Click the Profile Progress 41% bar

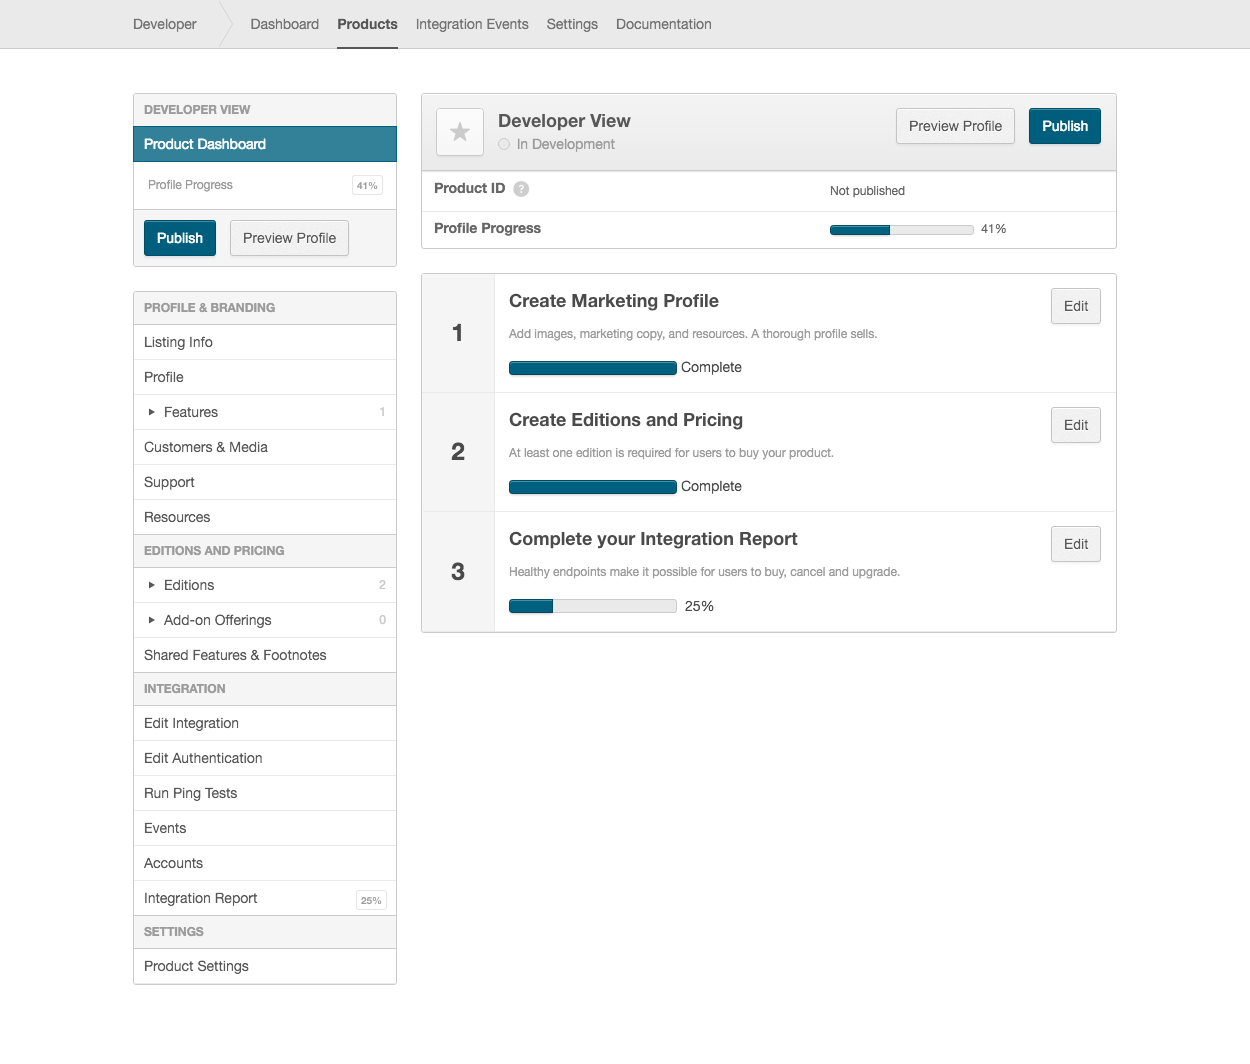click(902, 230)
